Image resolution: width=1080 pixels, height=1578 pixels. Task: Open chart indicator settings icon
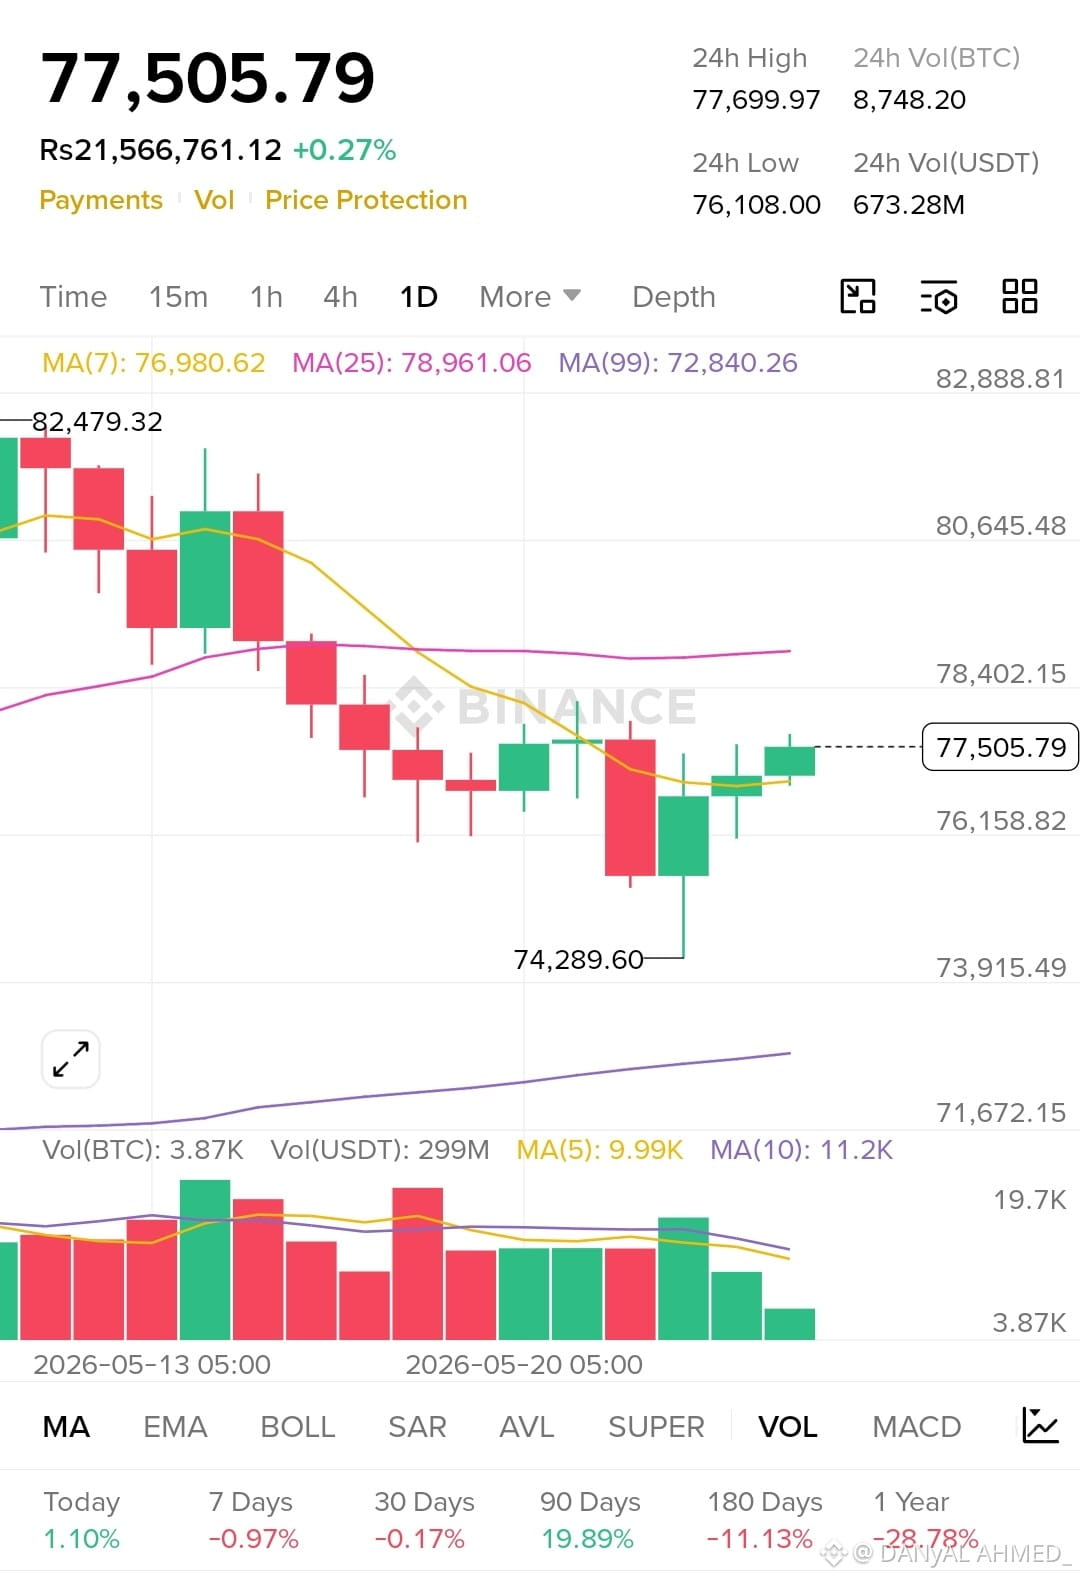coord(938,296)
